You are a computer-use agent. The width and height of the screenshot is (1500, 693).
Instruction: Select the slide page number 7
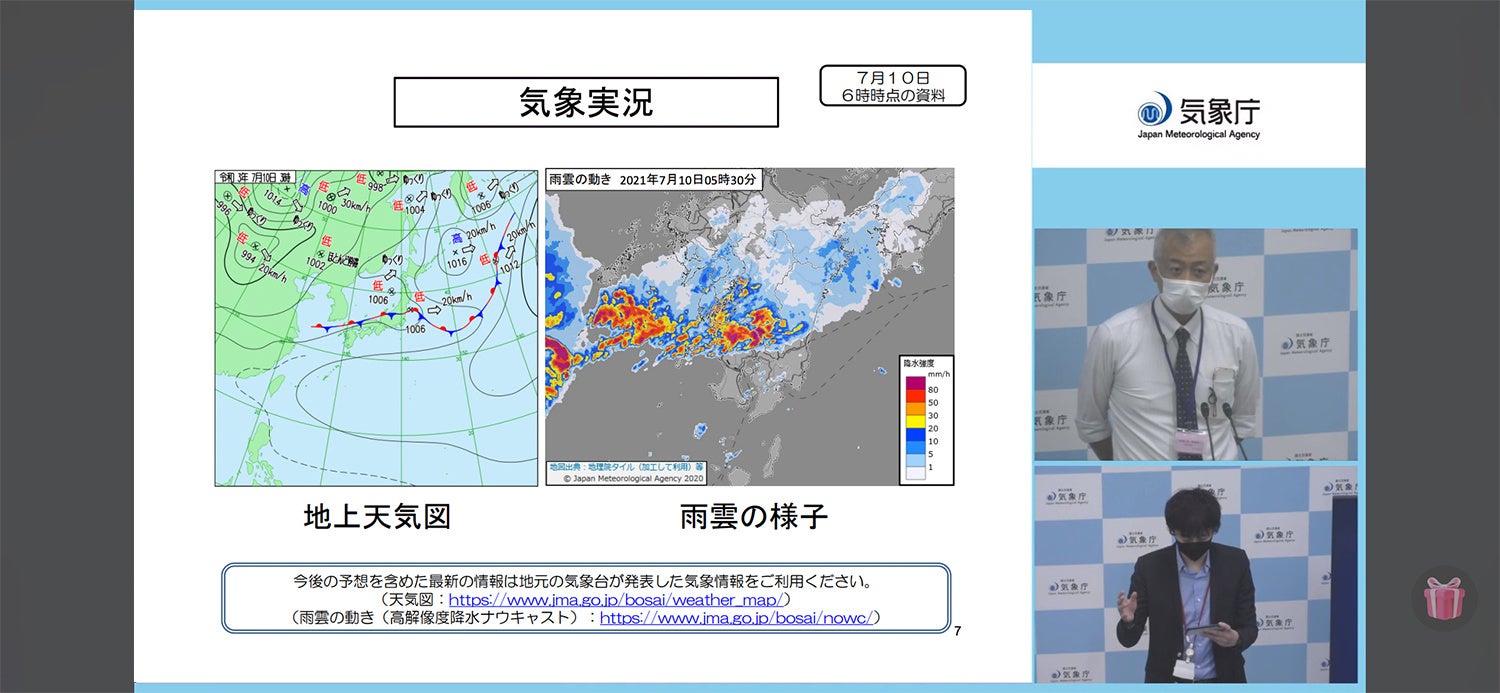tap(958, 631)
